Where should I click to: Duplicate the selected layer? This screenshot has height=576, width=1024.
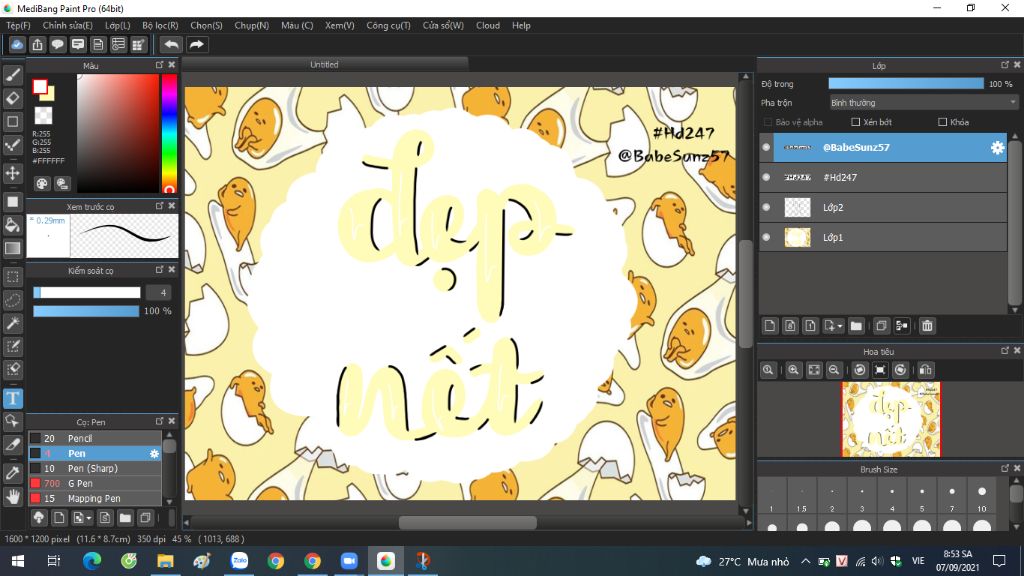pos(881,326)
